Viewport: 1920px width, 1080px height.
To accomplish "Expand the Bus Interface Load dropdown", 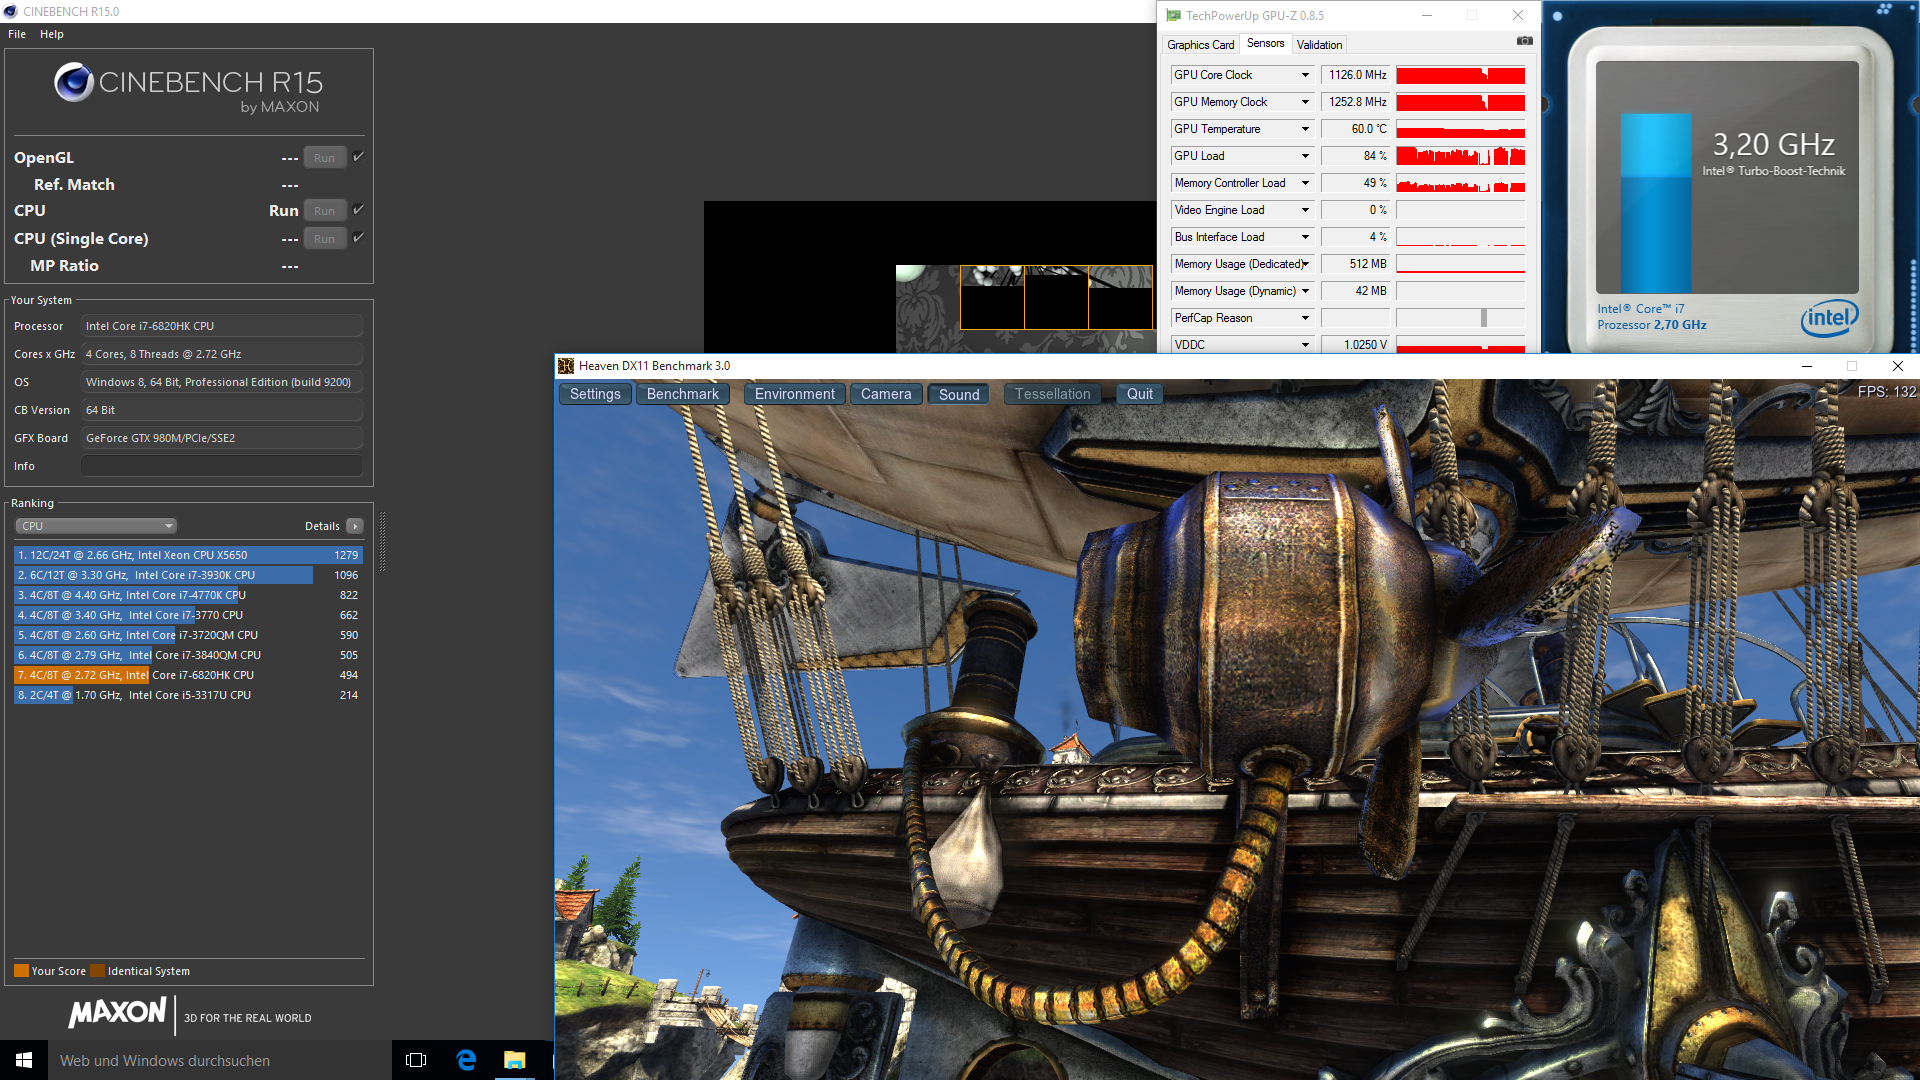I will (1305, 237).
